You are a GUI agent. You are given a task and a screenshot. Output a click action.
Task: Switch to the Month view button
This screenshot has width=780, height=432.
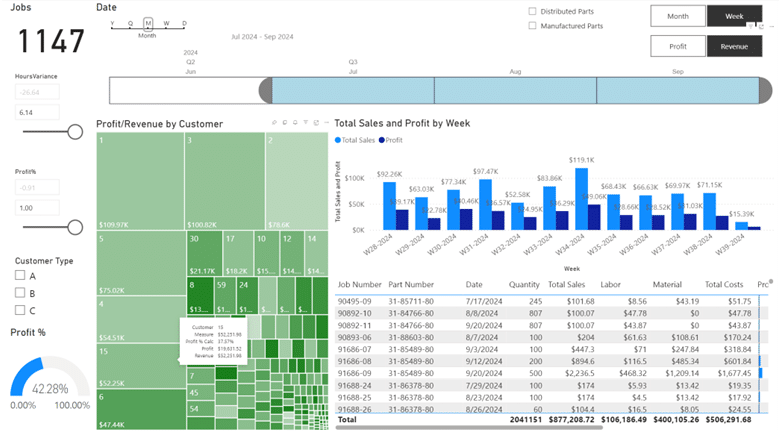tap(678, 16)
